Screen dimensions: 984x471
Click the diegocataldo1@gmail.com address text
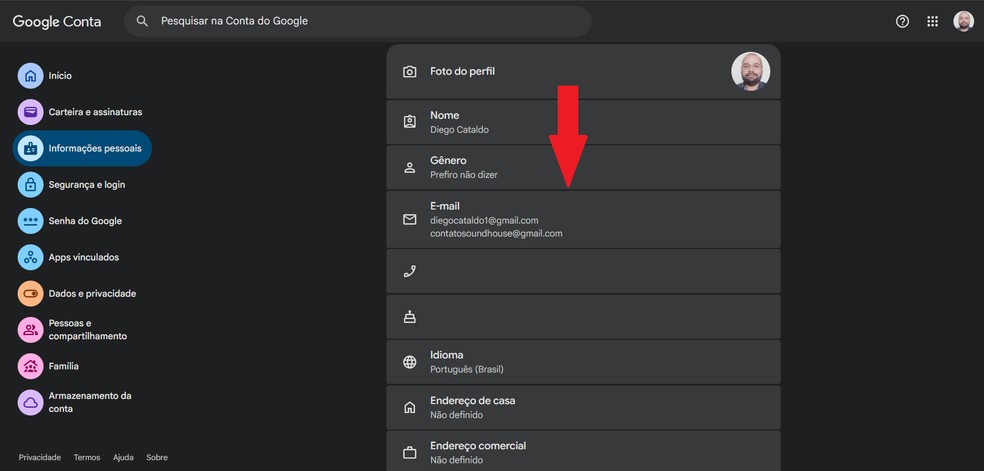tap(484, 221)
